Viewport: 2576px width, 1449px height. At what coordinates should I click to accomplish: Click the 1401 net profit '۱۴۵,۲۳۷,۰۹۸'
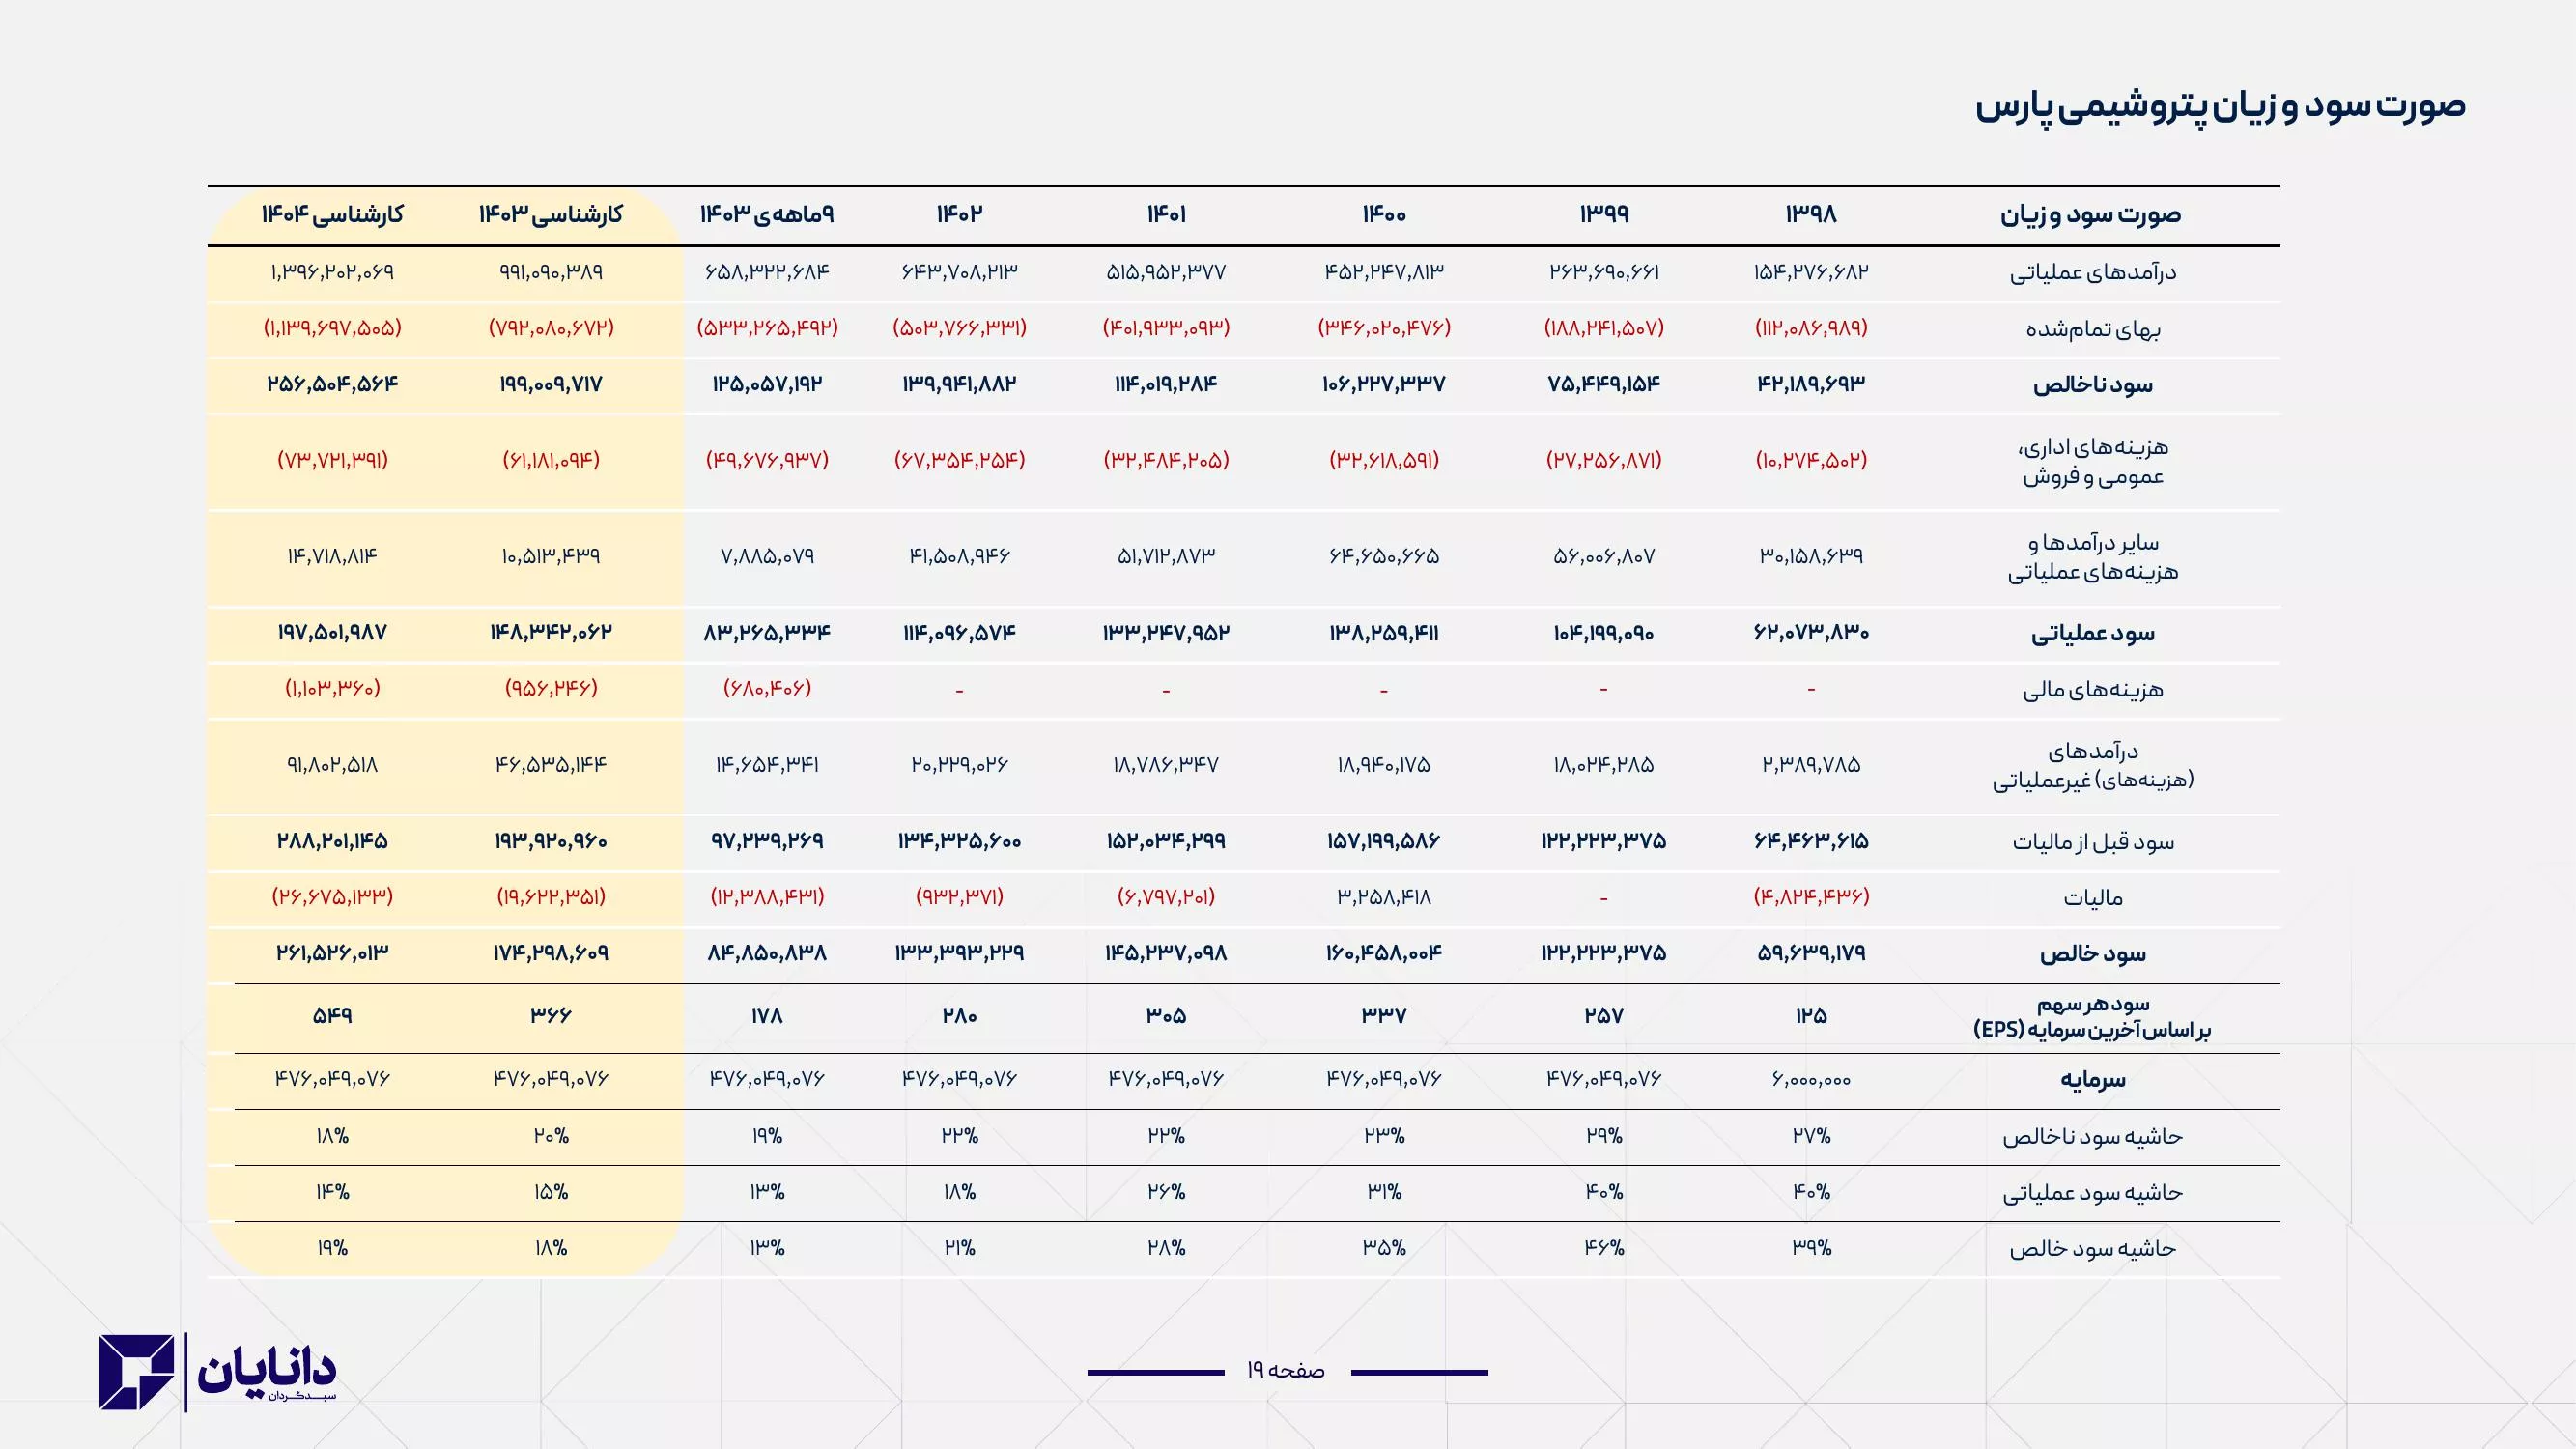click(x=1166, y=953)
